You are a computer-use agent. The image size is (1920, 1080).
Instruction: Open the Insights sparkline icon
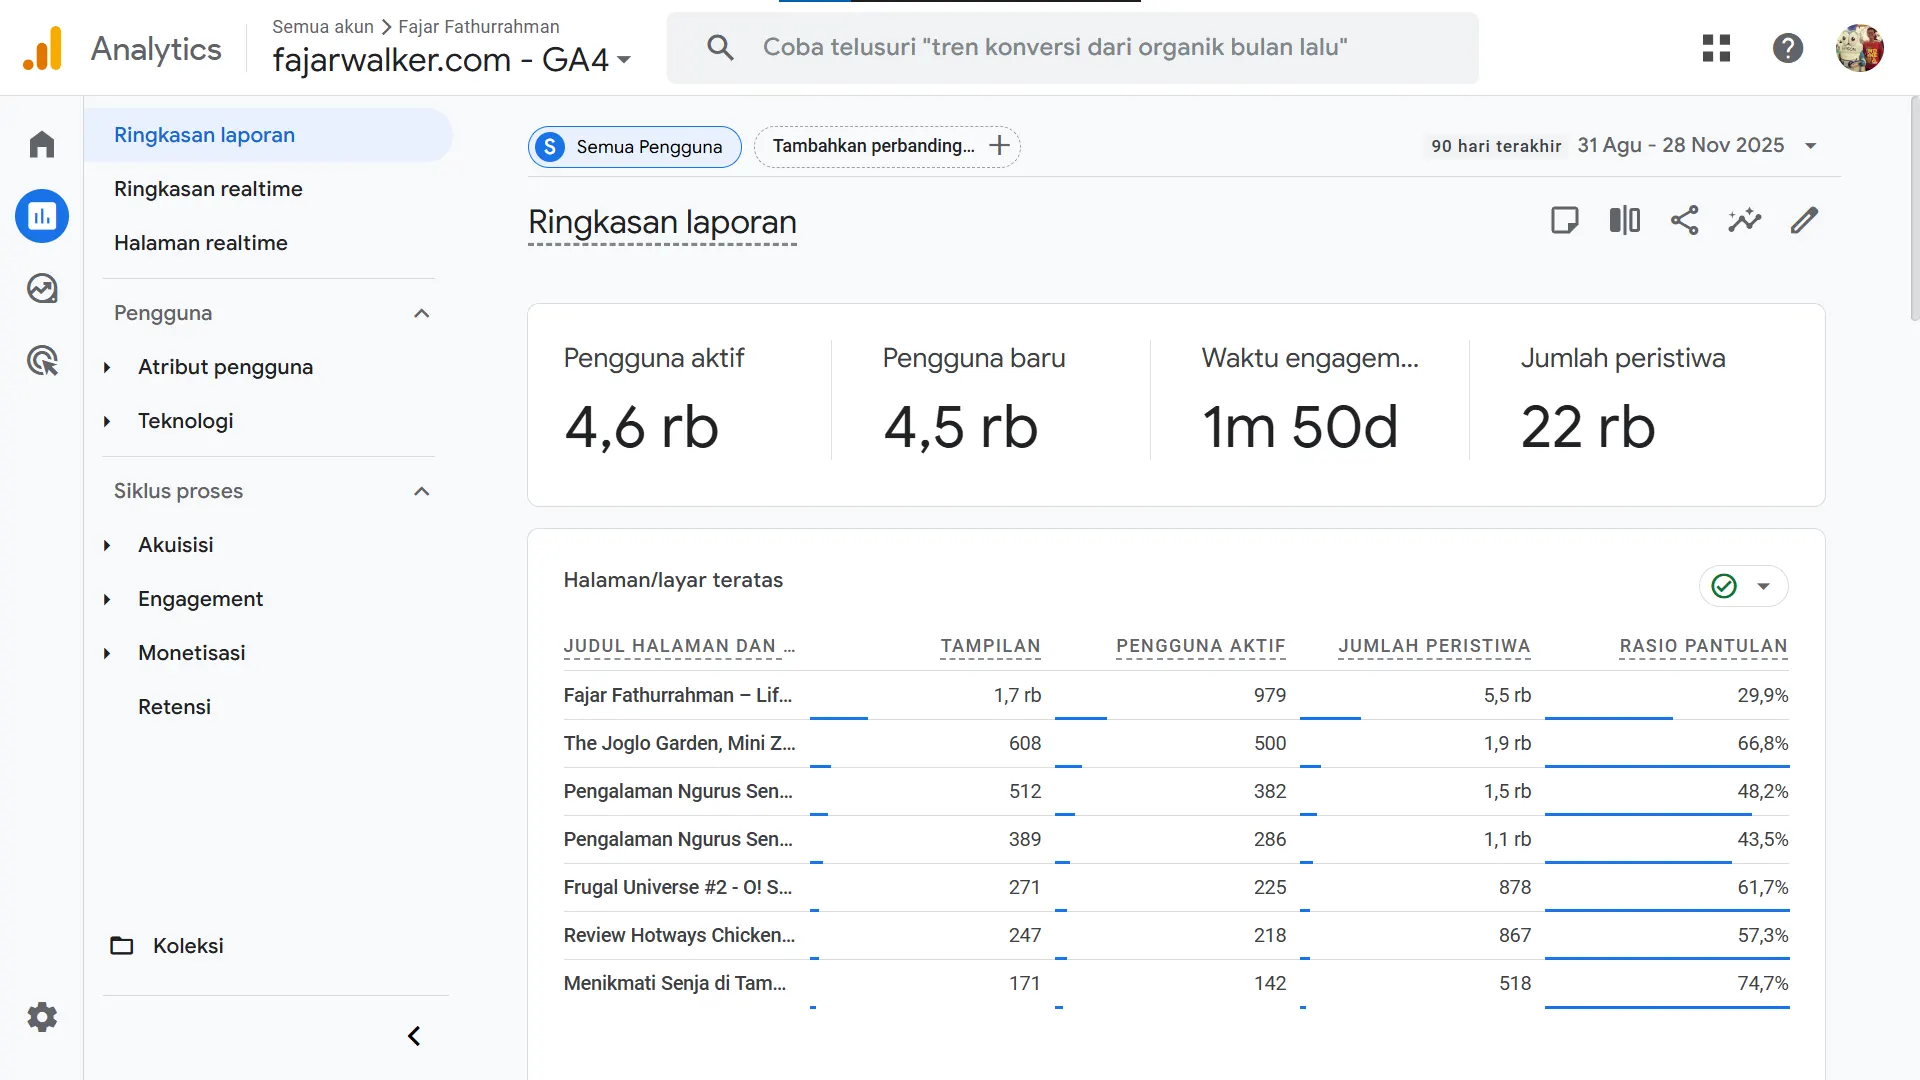click(x=1744, y=220)
